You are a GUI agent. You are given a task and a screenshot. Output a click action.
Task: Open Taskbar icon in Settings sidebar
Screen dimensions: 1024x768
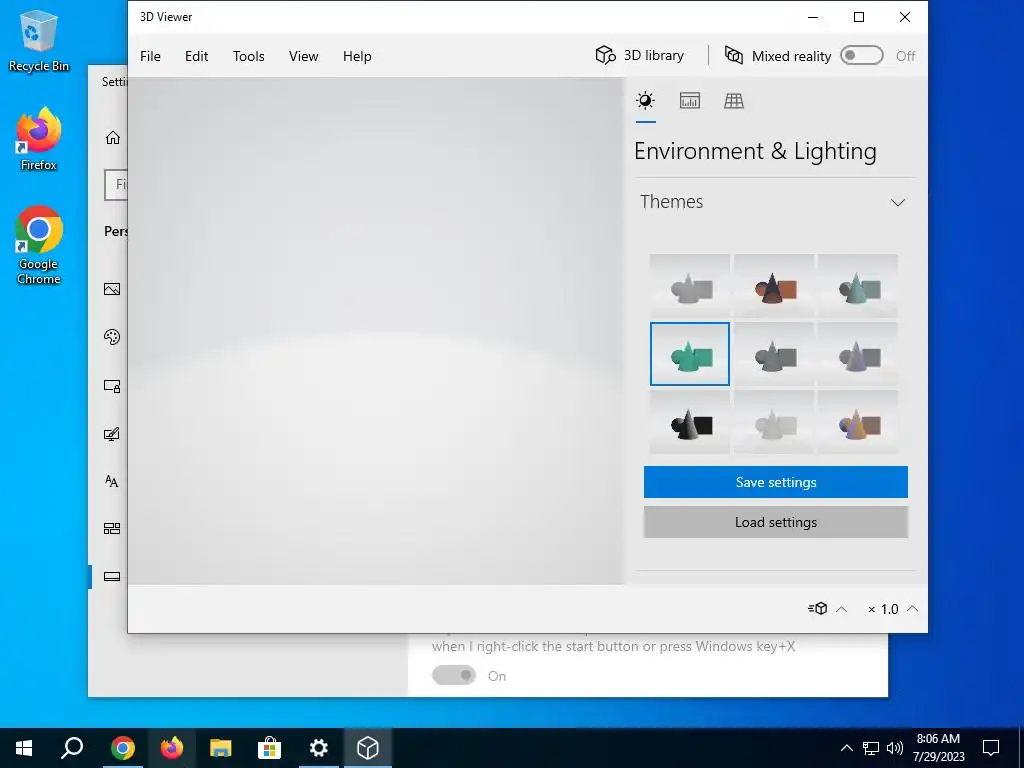coord(112,577)
